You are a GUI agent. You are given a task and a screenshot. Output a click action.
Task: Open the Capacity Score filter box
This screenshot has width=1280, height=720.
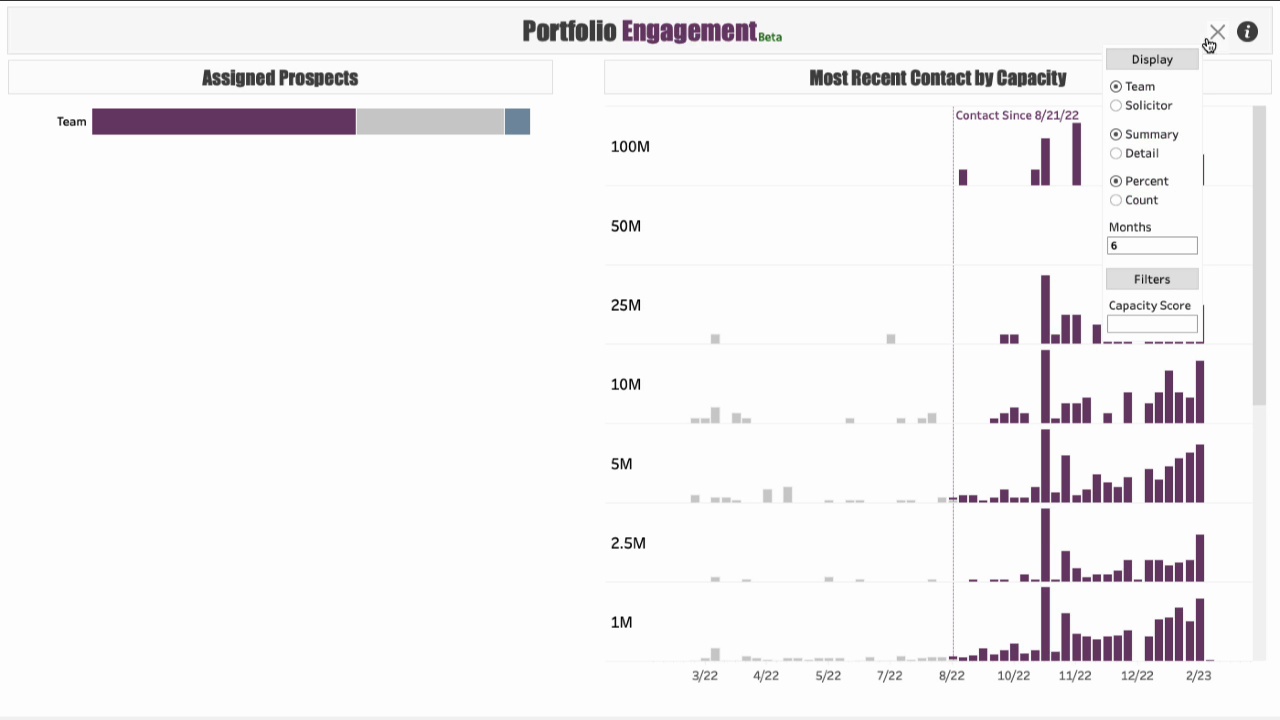(1152, 324)
